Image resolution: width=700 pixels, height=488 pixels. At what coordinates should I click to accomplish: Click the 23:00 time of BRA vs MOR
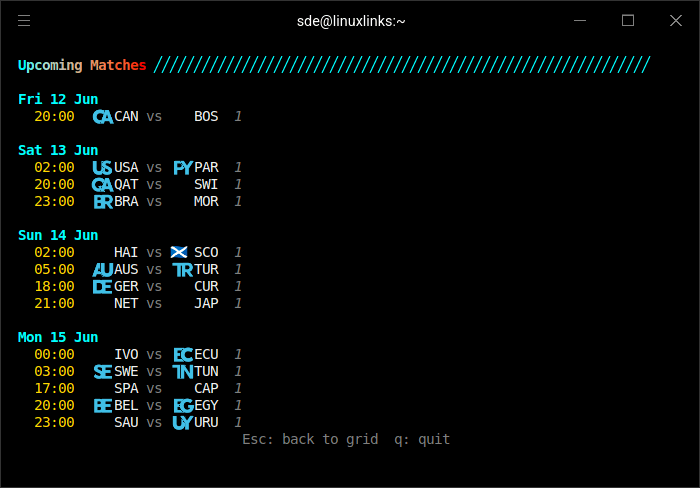(54, 201)
